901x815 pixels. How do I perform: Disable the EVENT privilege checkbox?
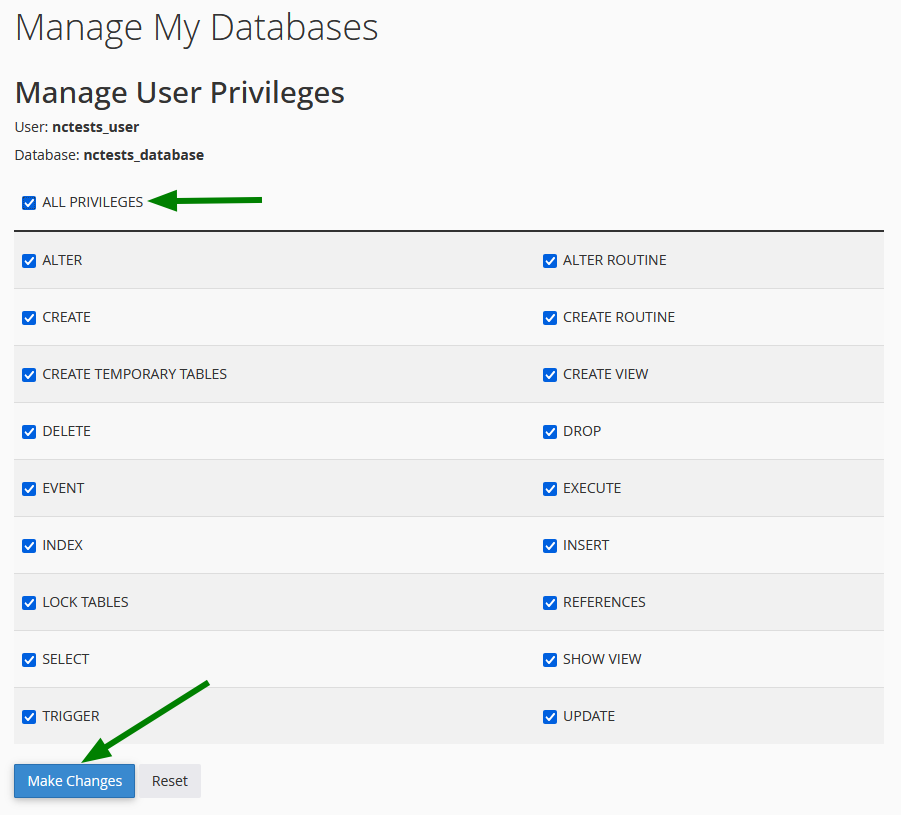29,488
